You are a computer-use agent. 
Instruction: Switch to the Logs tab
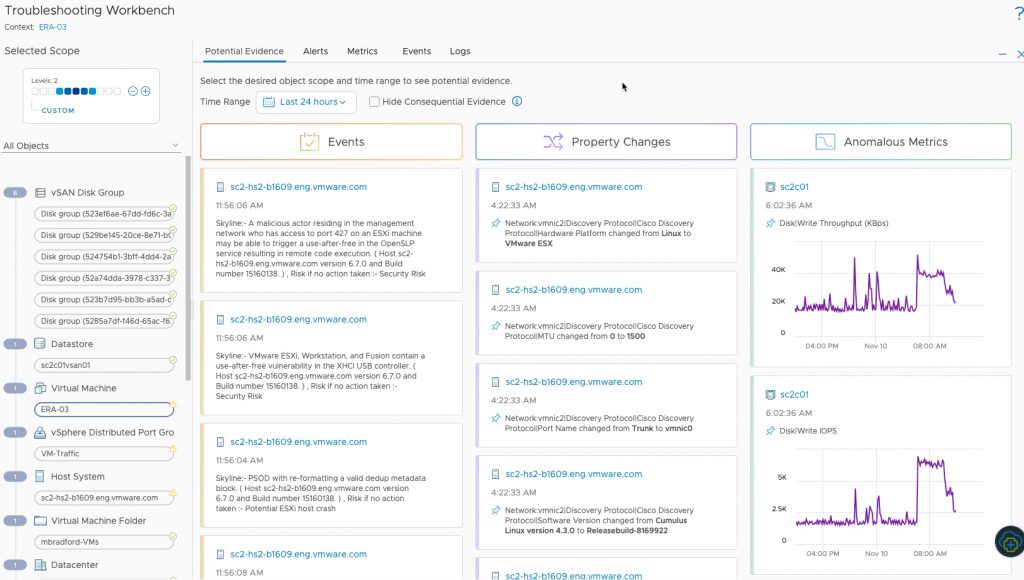(460, 51)
